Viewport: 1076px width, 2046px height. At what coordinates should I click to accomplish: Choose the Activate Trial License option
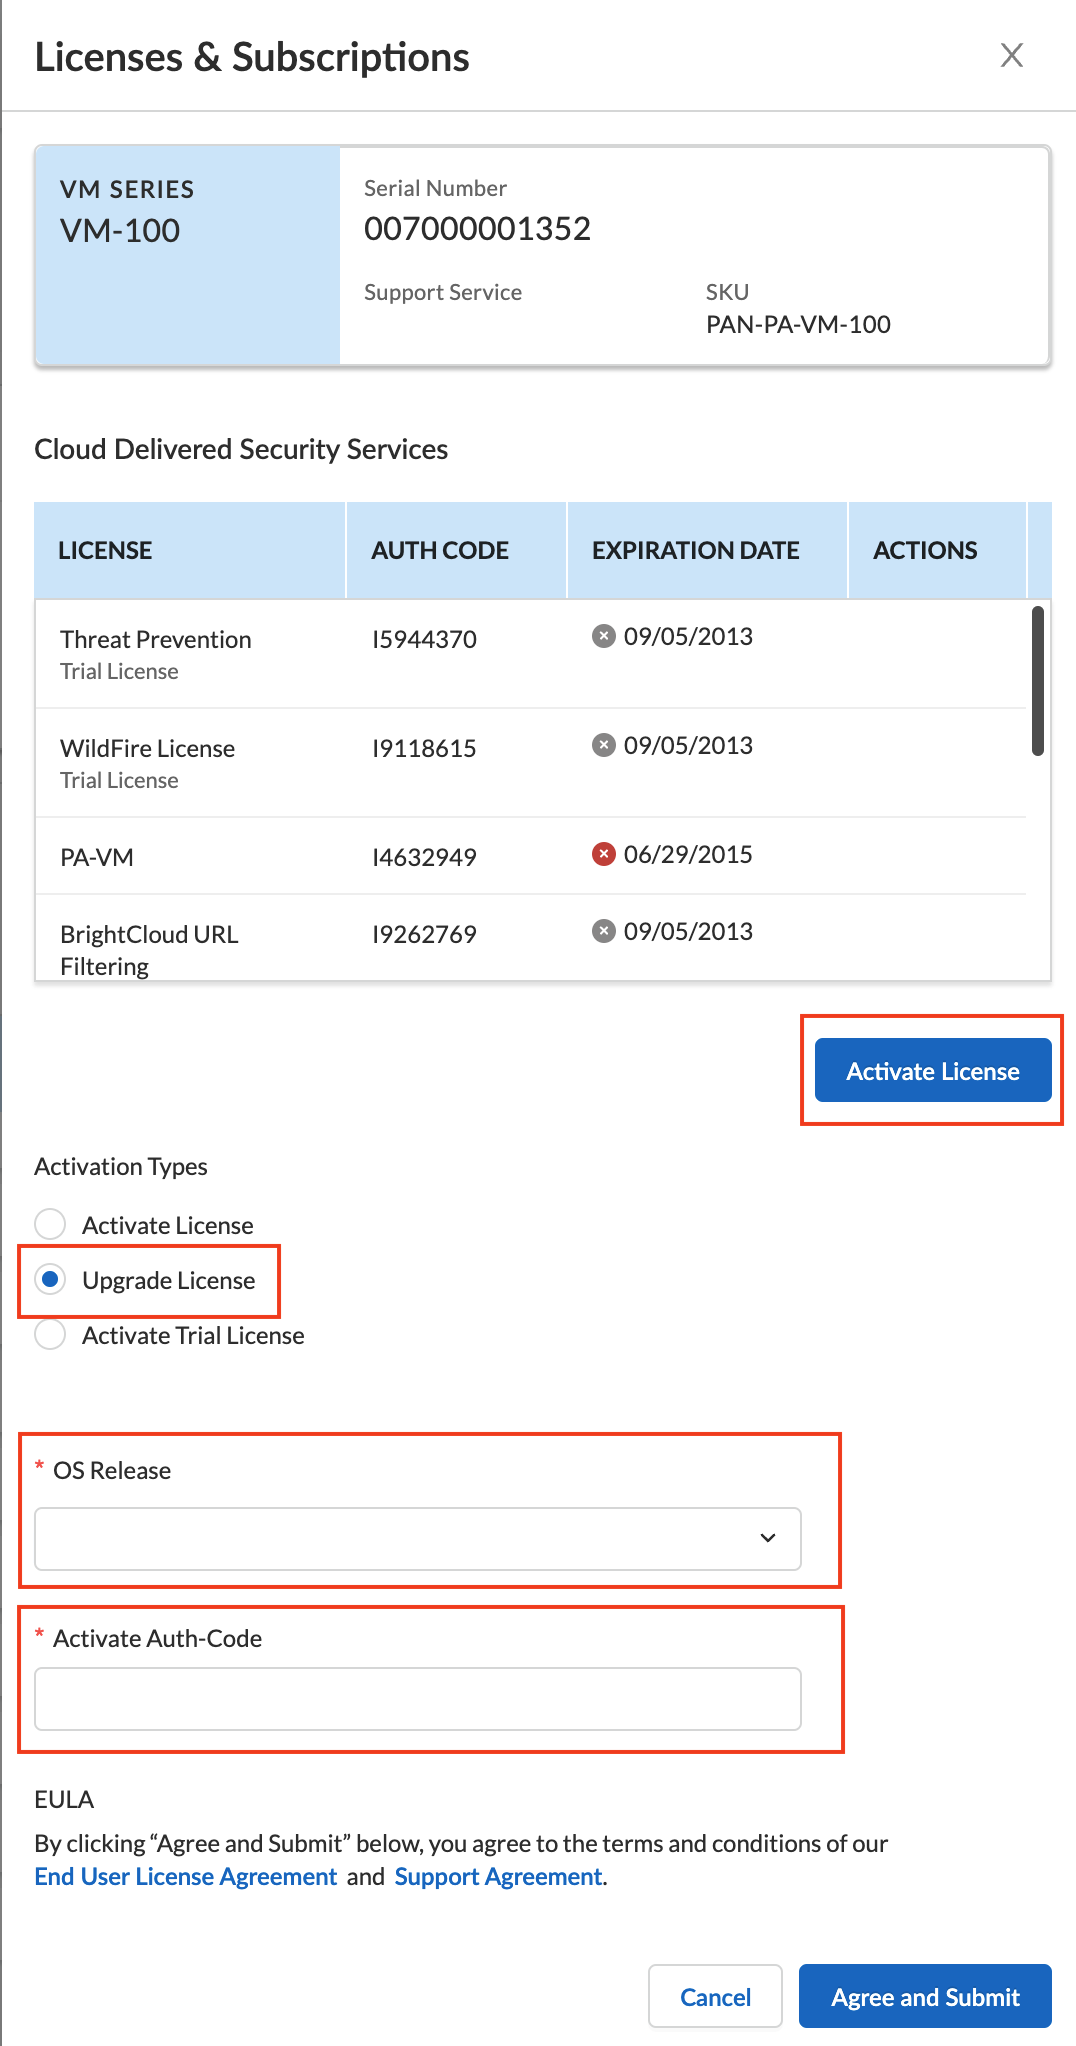[50, 1334]
